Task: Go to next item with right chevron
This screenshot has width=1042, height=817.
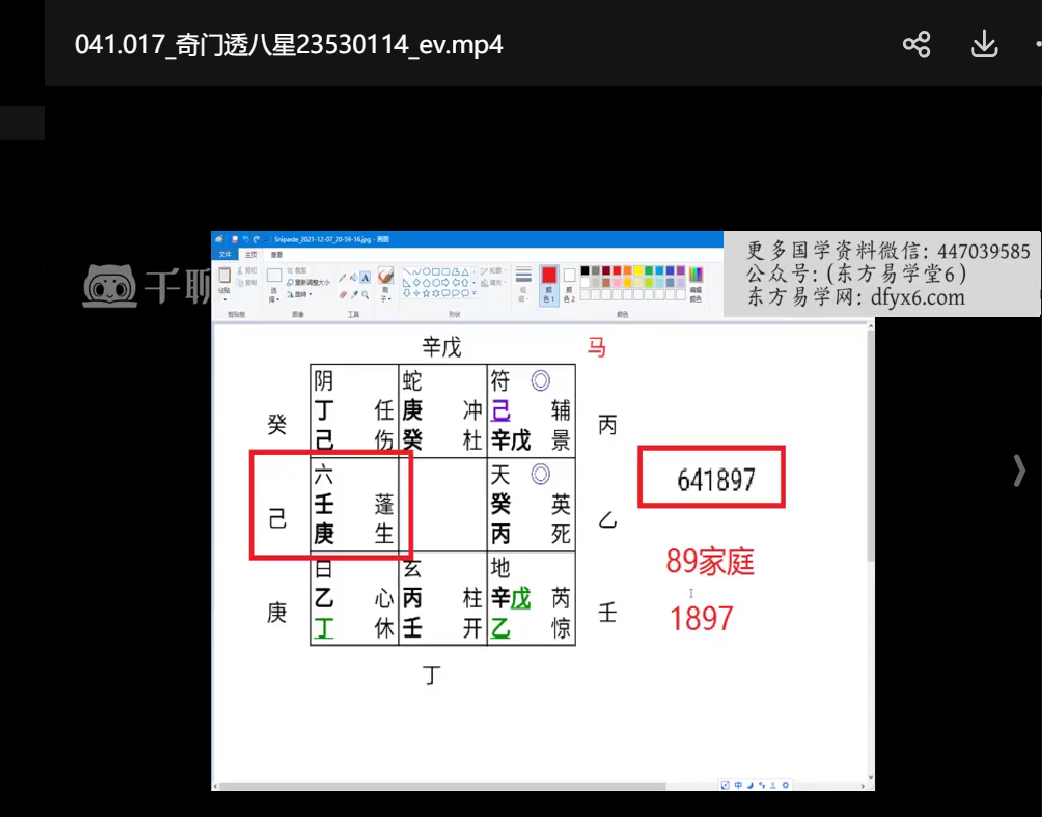Action: pyautogui.click(x=1019, y=470)
